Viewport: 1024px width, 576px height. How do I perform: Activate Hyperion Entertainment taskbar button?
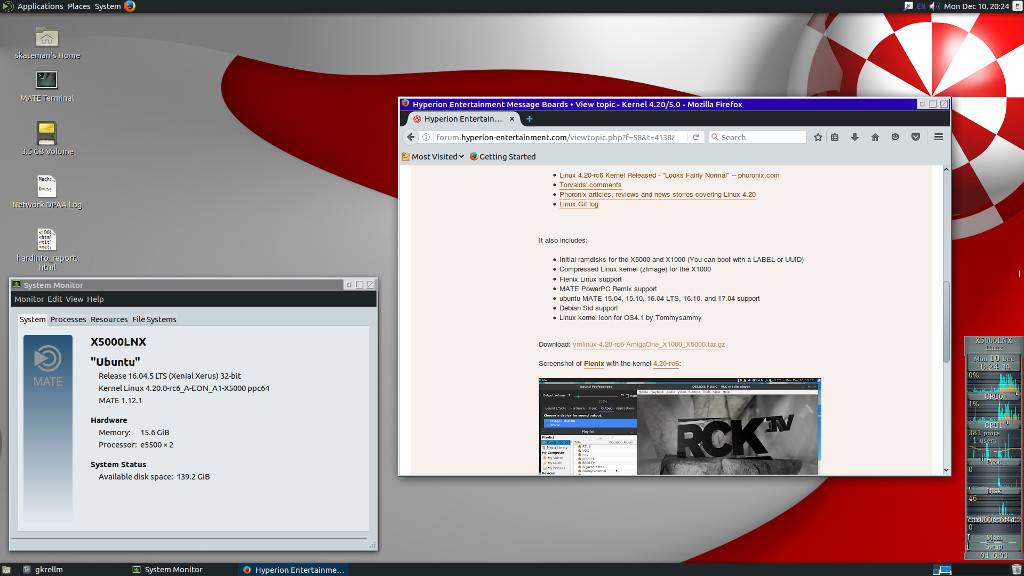tap(293, 569)
